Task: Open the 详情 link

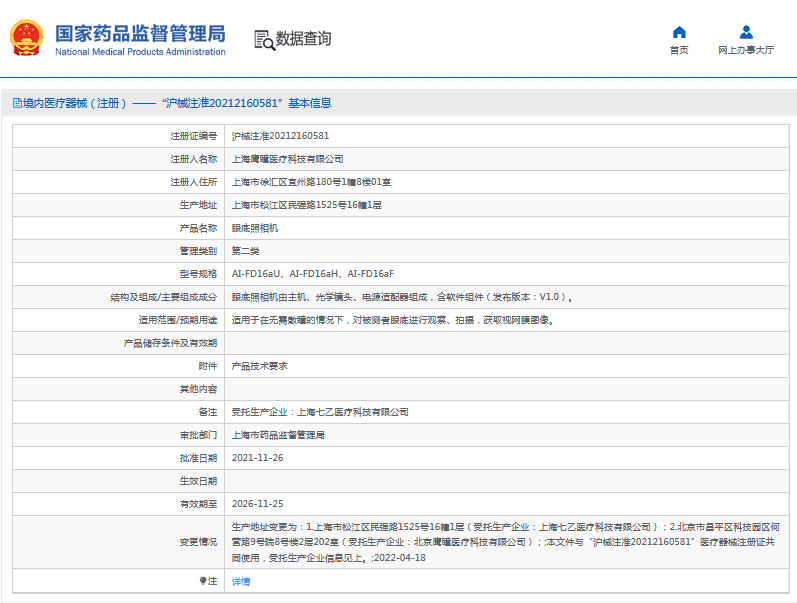Action: pos(241,581)
